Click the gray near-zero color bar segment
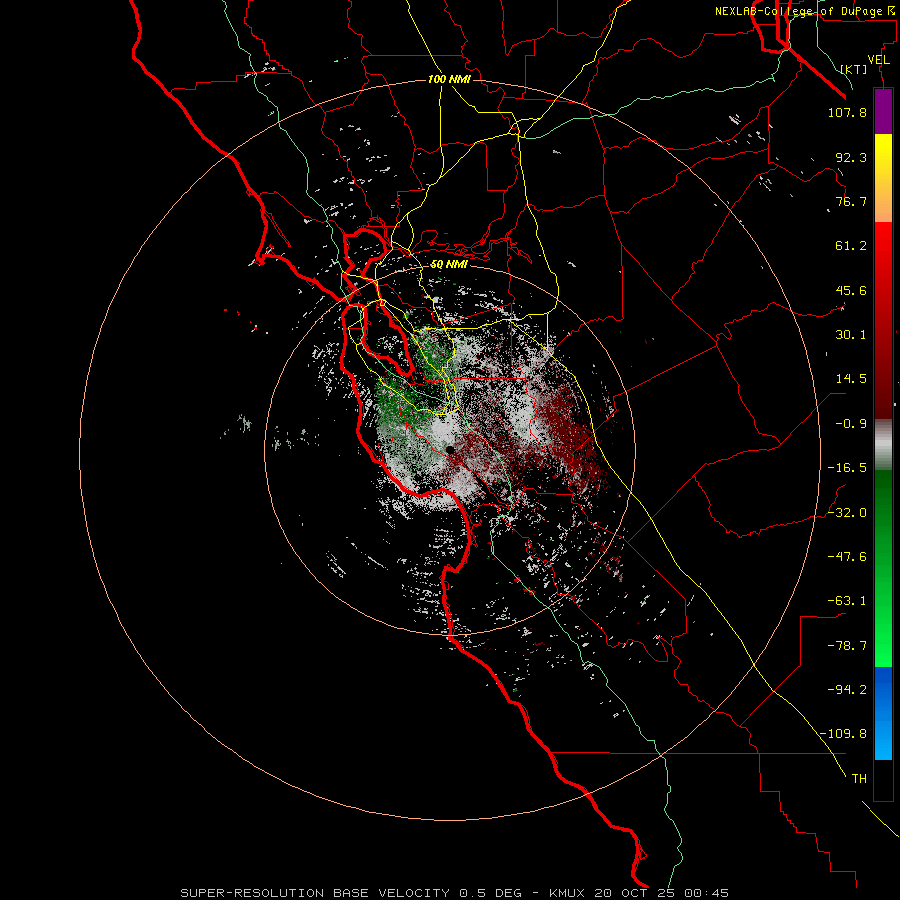 pyautogui.click(x=883, y=445)
